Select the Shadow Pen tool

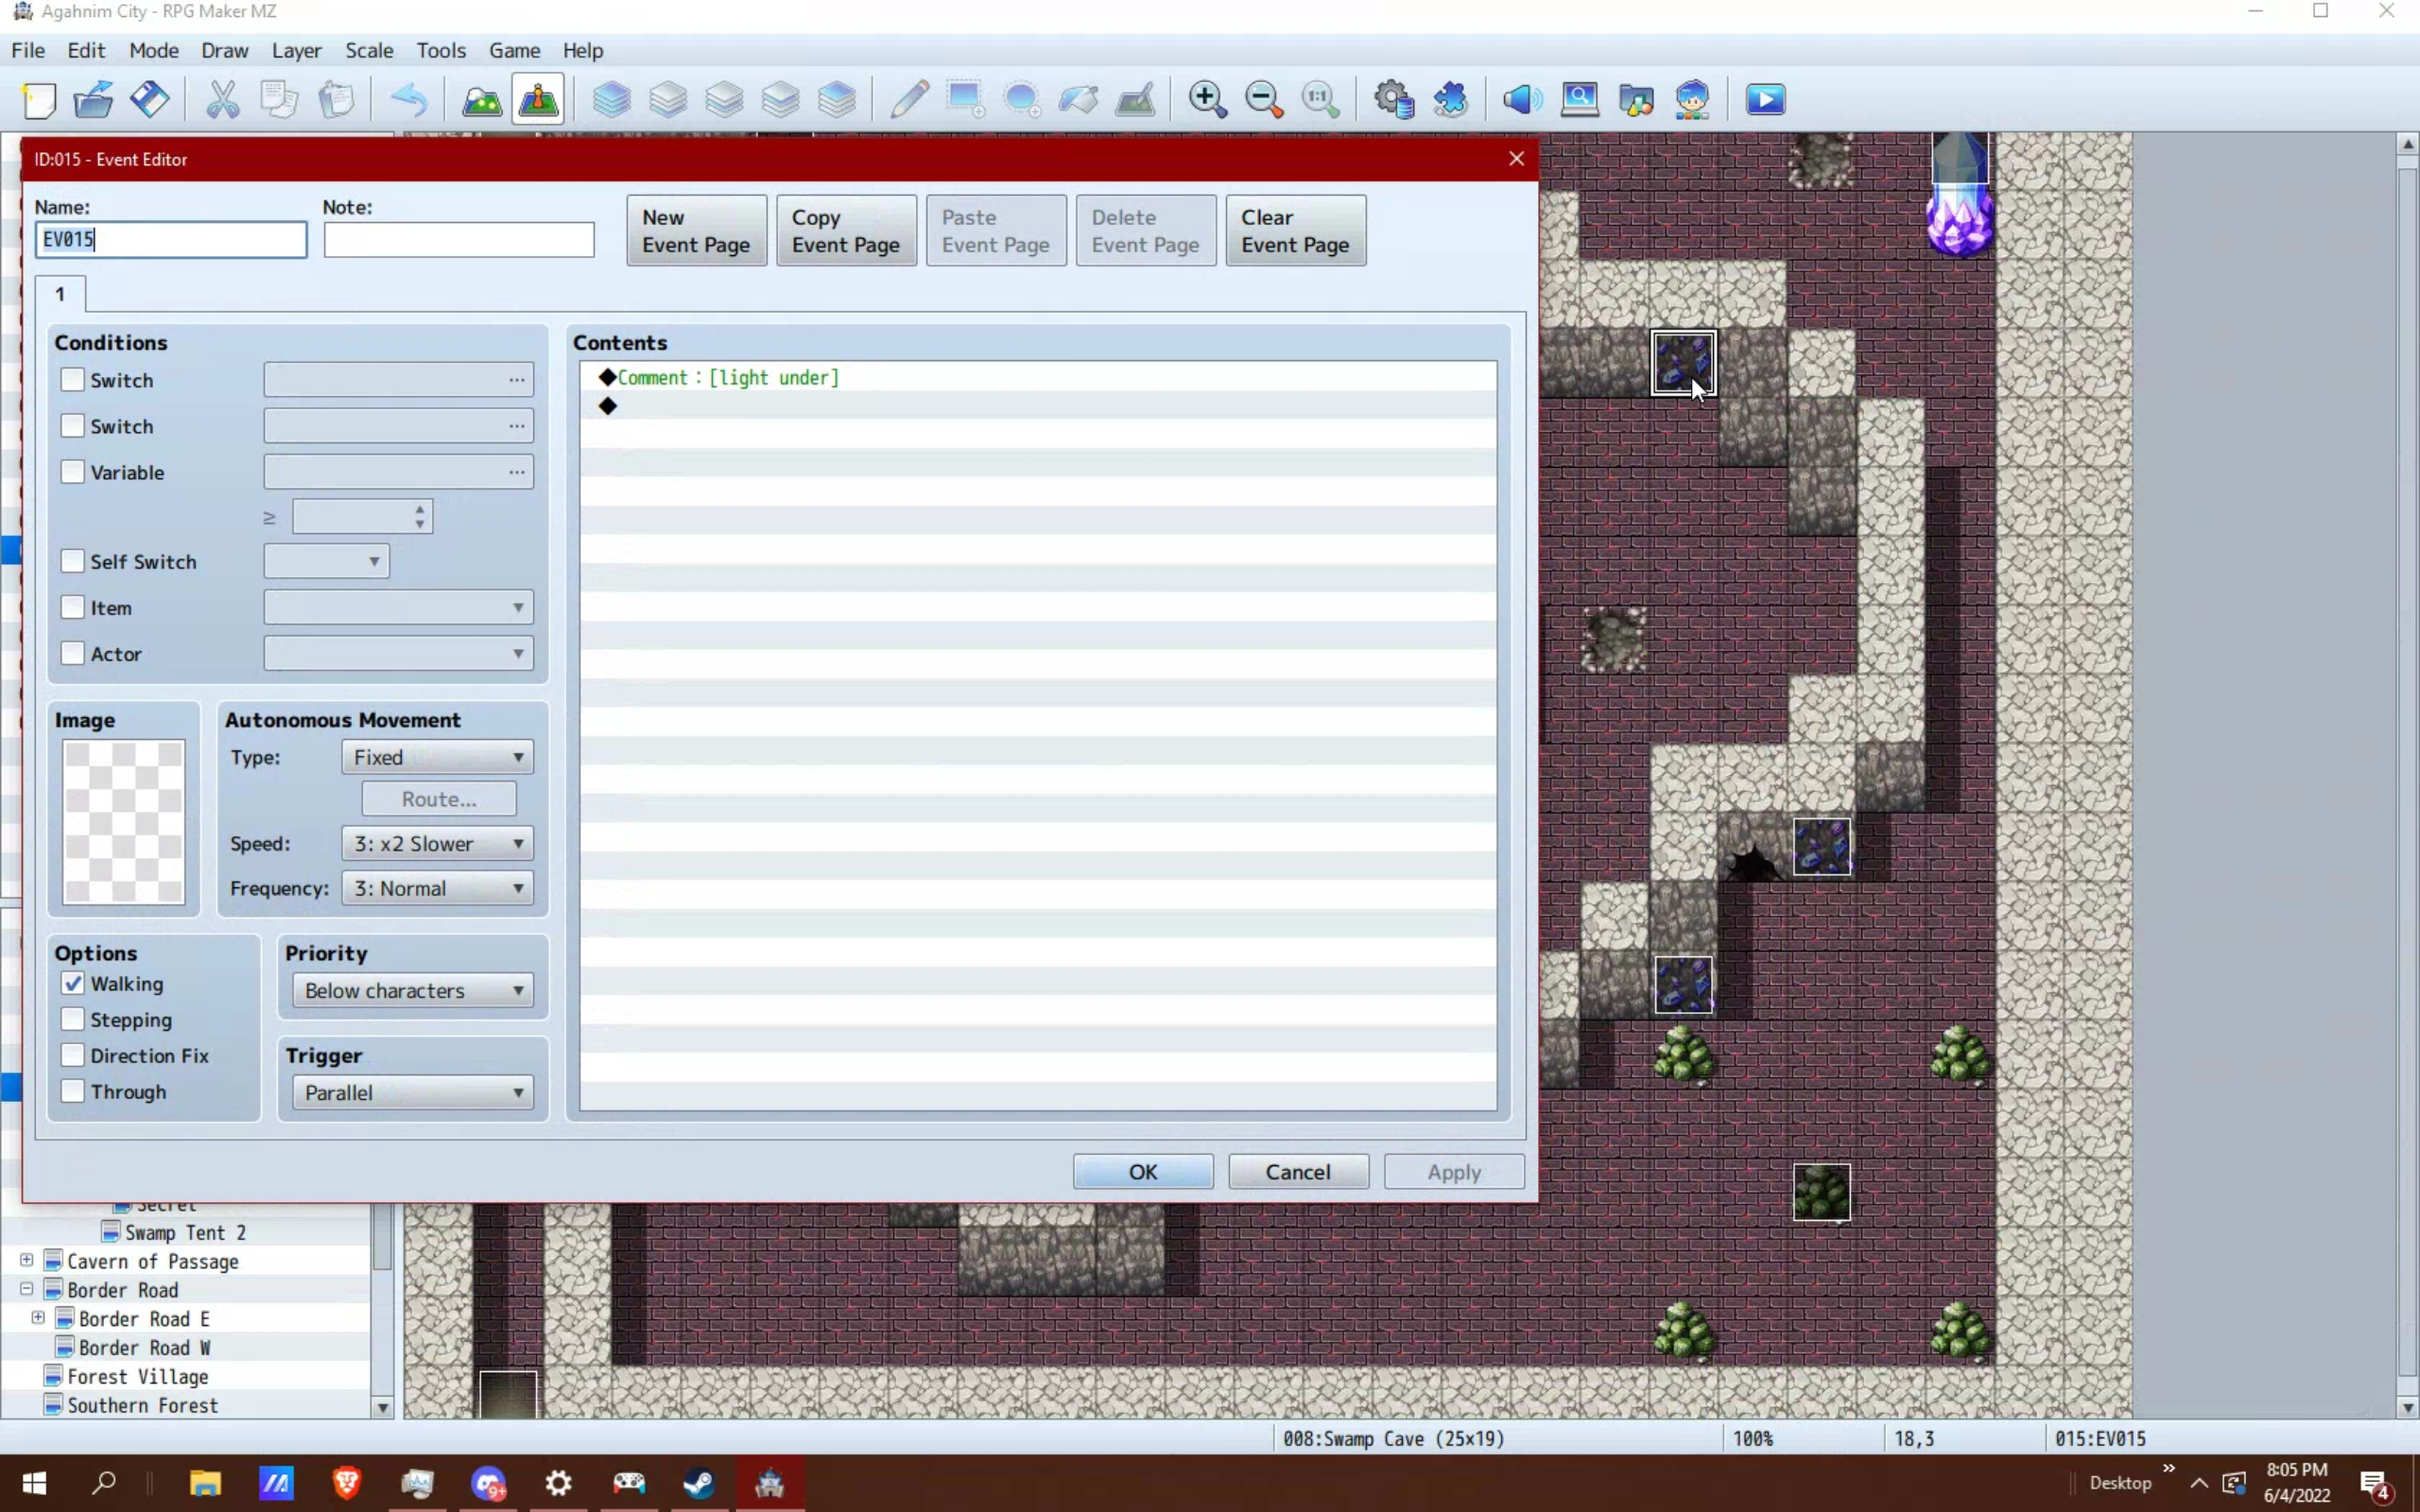pos(1135,100)
